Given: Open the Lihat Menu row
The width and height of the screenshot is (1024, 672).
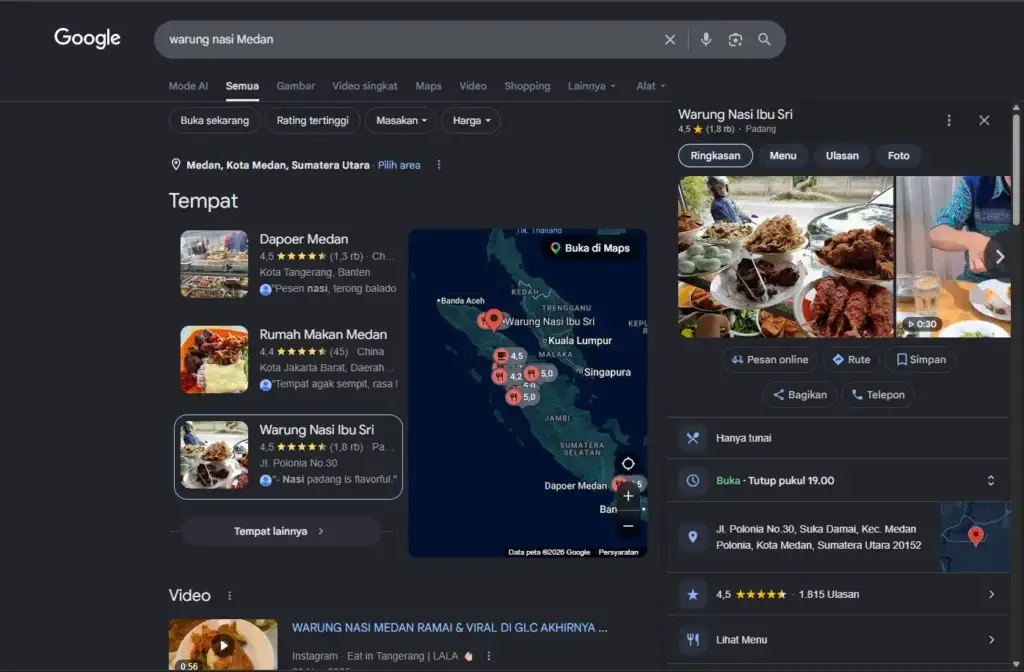Looking at the screenshot, I should [839, 640].
